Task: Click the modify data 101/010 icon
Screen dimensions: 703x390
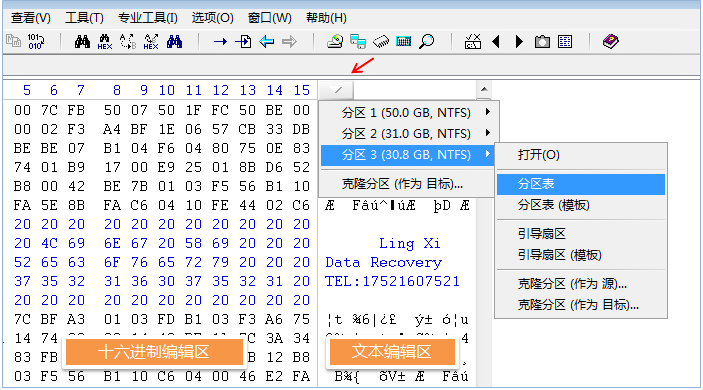Action: click(35, 42)
